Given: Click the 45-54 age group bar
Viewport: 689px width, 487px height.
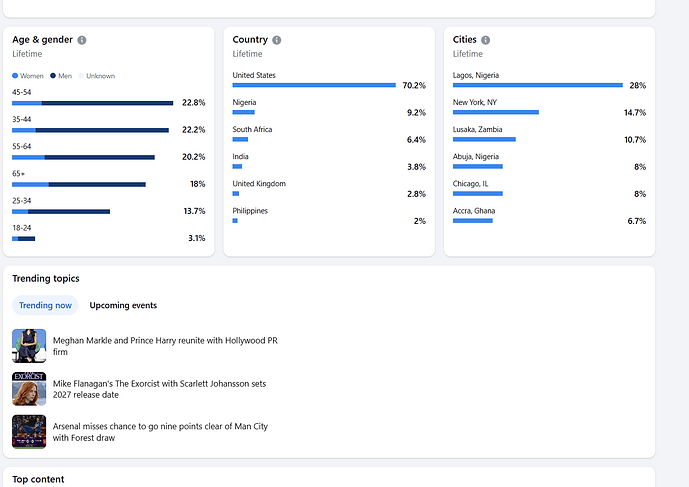Looking at the screenshot, I should click(93, 102).
